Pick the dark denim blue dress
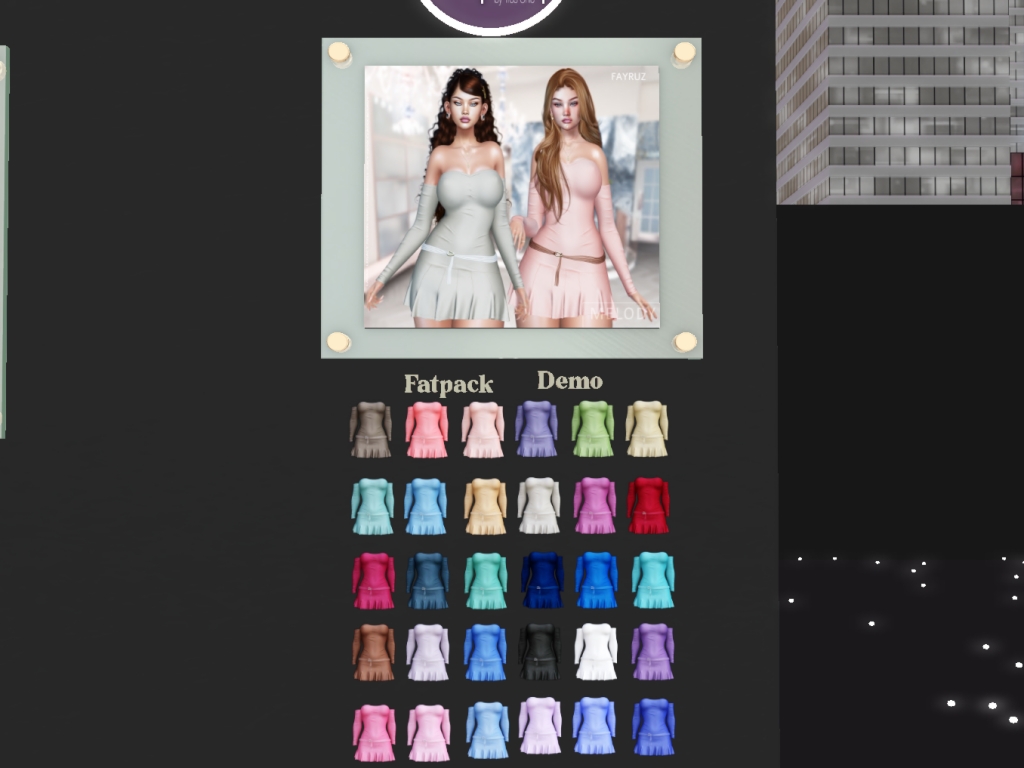This screenshot has height=768, width=1024. click(x=428, y=581)
